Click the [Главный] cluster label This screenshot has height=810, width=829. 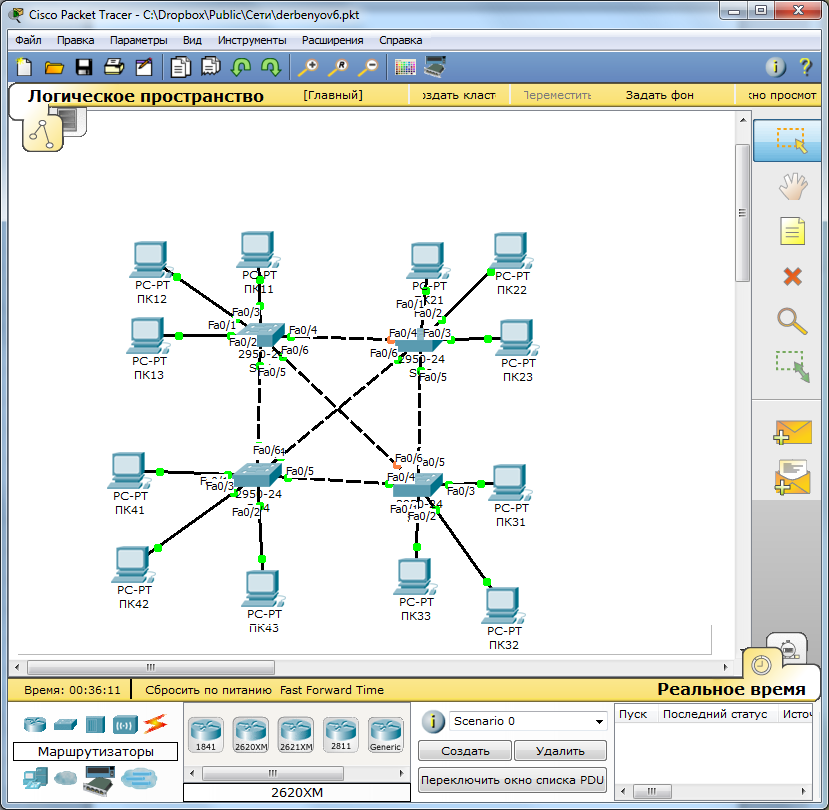(x=333, y=95)
